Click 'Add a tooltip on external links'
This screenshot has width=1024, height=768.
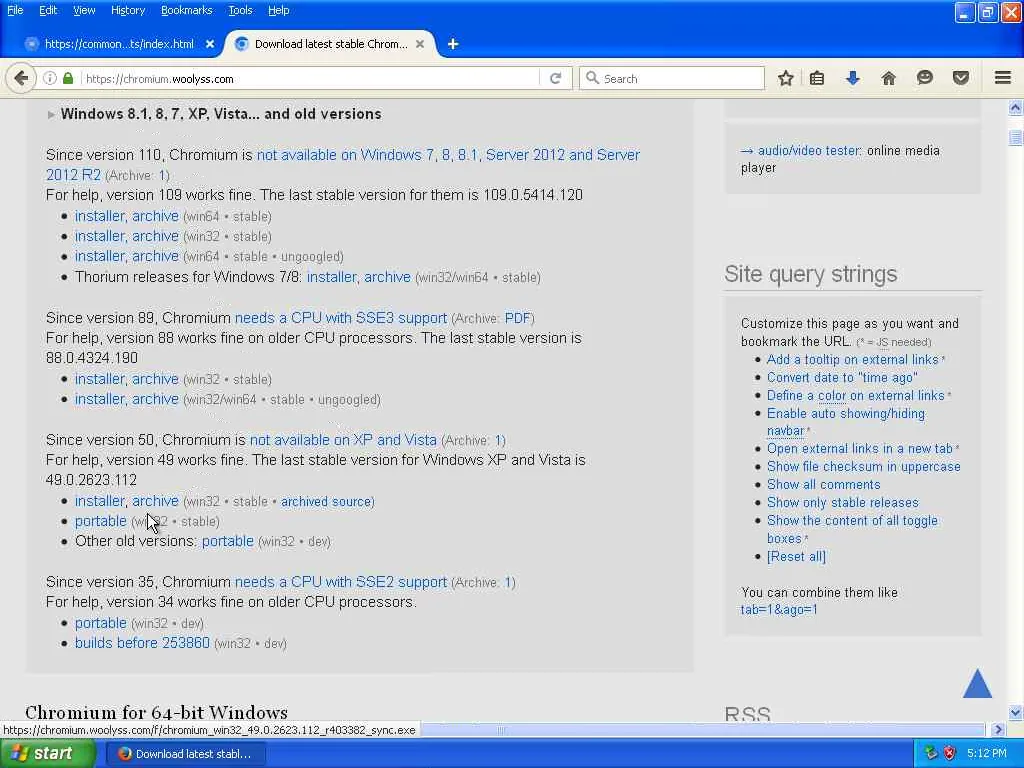click(x=852, y=360)
